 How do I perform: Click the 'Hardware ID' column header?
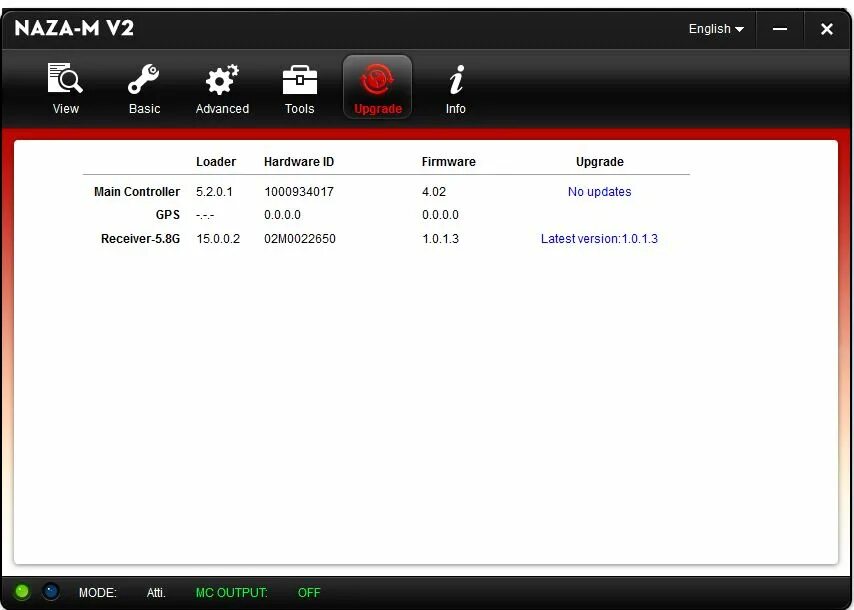(x=299, y=162)
